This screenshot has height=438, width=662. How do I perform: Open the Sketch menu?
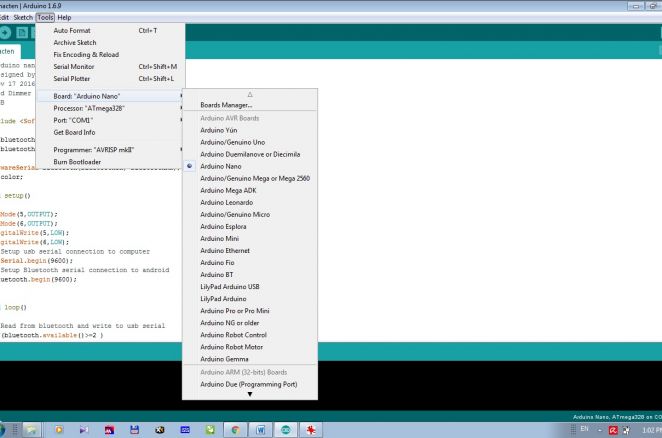21,17
